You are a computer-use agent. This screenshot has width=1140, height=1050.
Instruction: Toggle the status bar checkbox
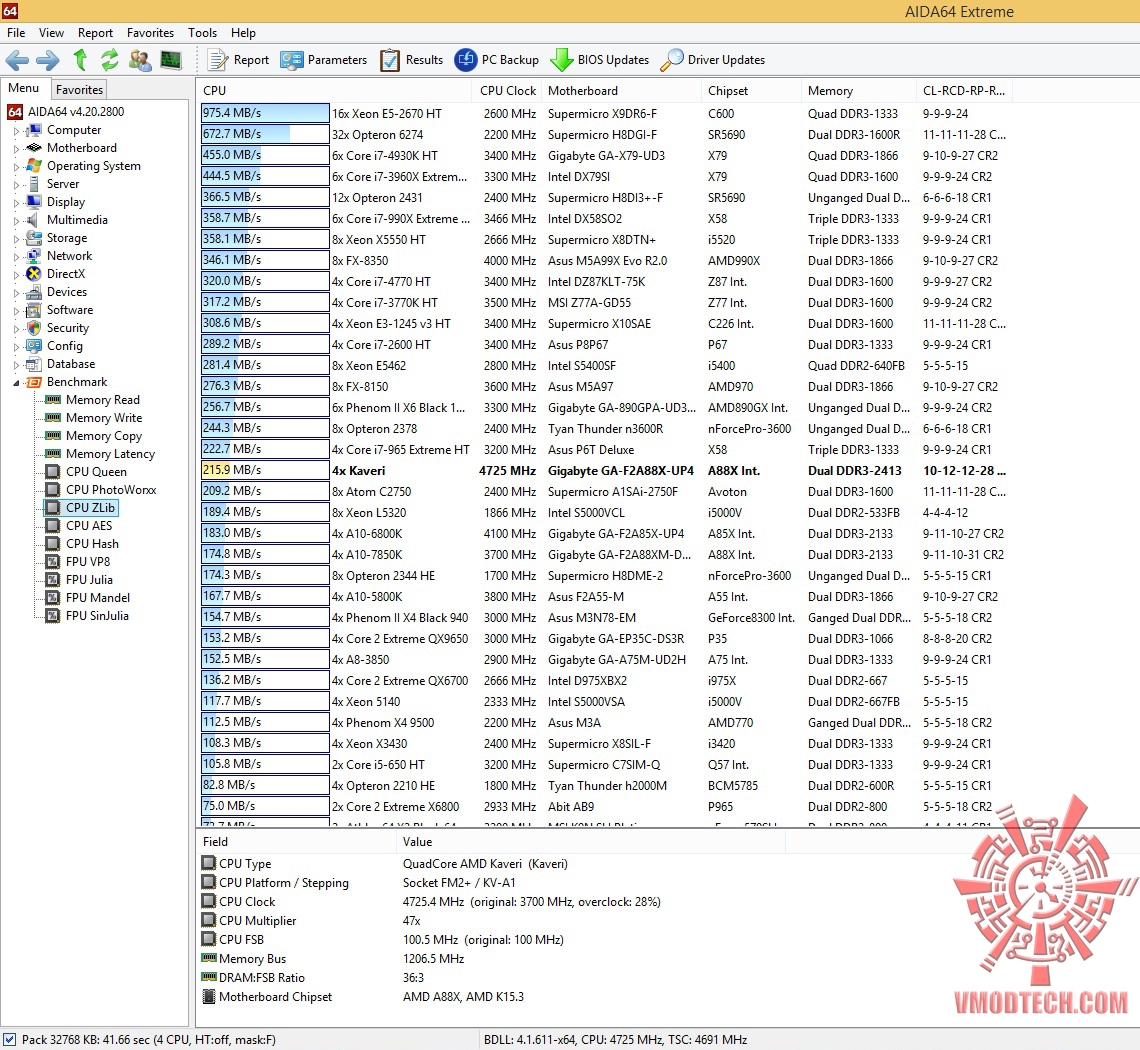click(9, 1039)
